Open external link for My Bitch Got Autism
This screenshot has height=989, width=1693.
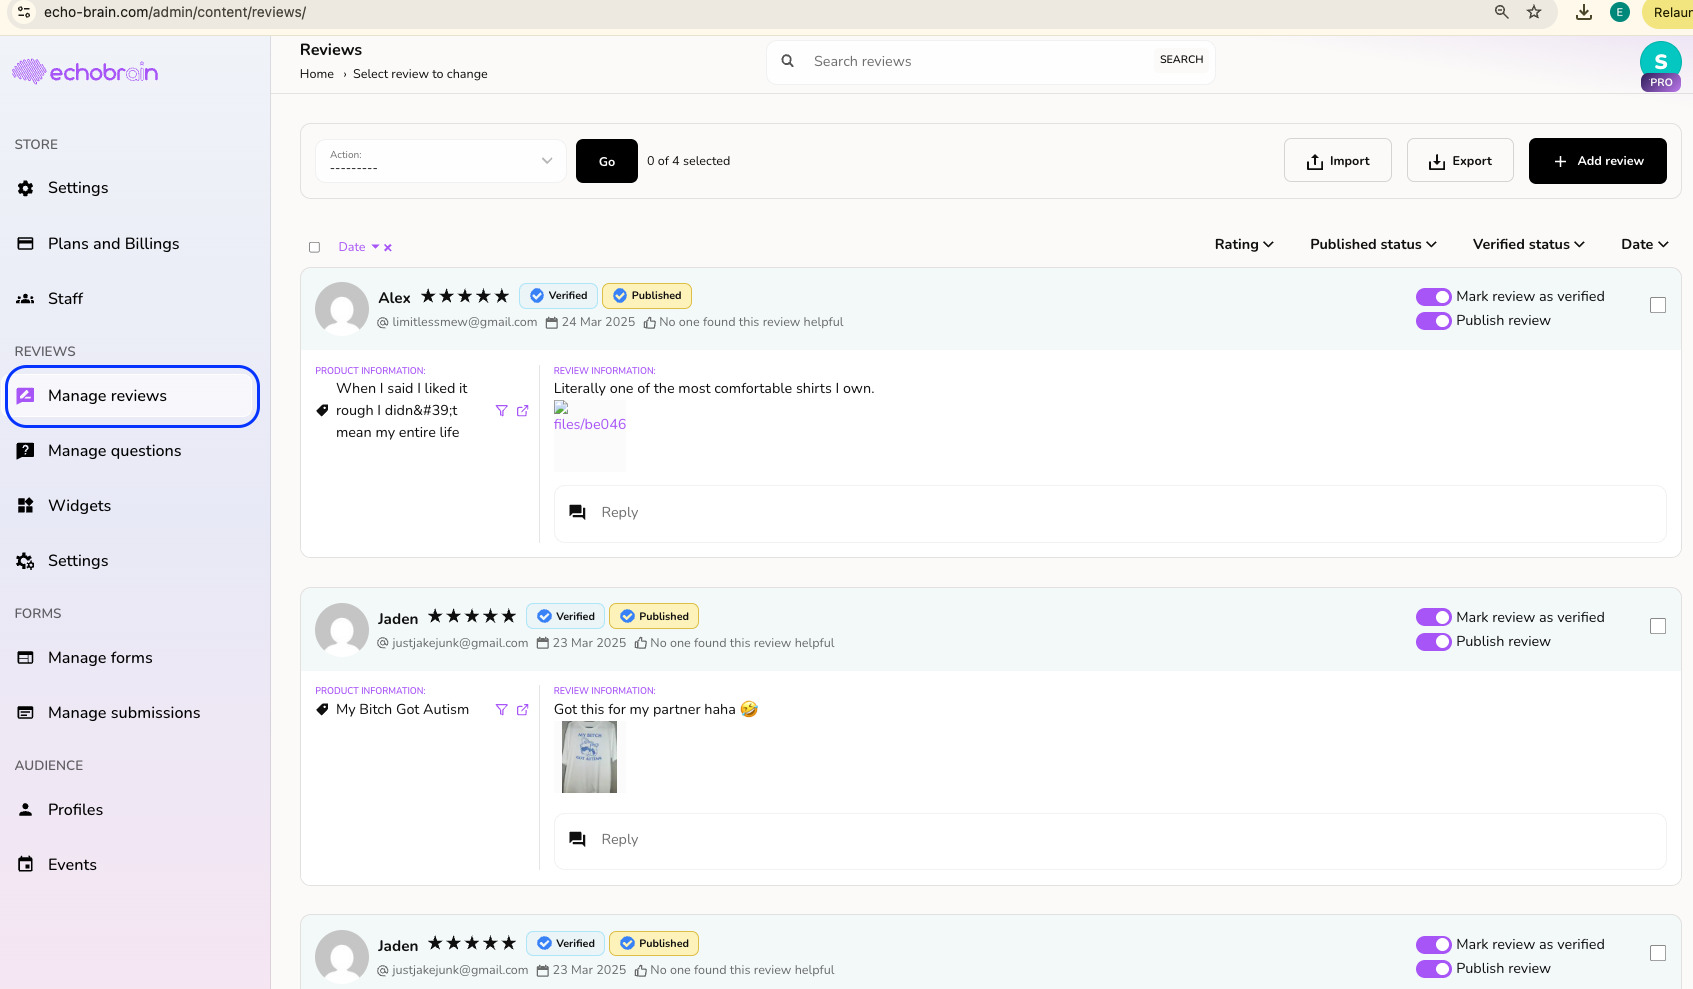click(522, 710)
